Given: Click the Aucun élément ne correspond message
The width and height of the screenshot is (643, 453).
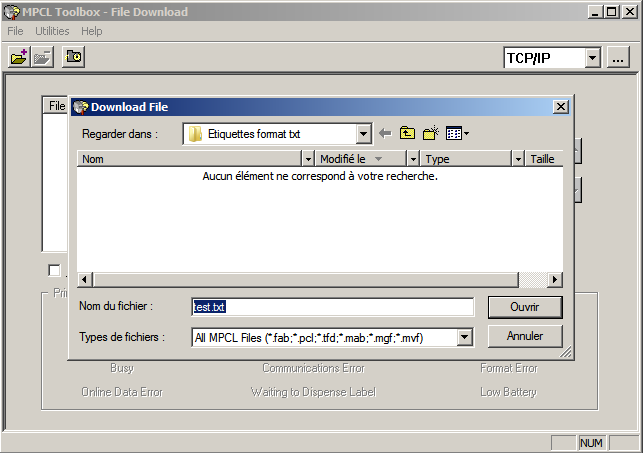Looking at the screenshot, I should click(x=320, y=176).
